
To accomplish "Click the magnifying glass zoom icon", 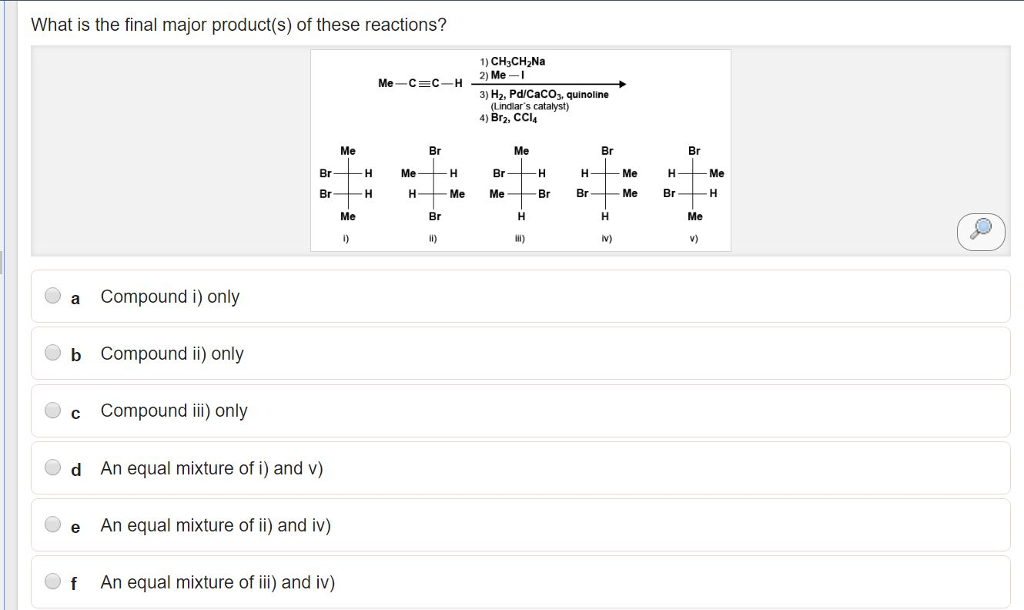I will point(980,231).
